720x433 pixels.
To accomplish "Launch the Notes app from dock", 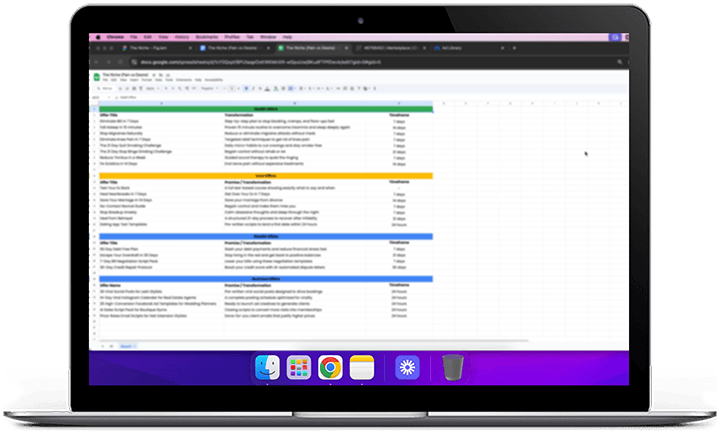I will coord(362,367).
